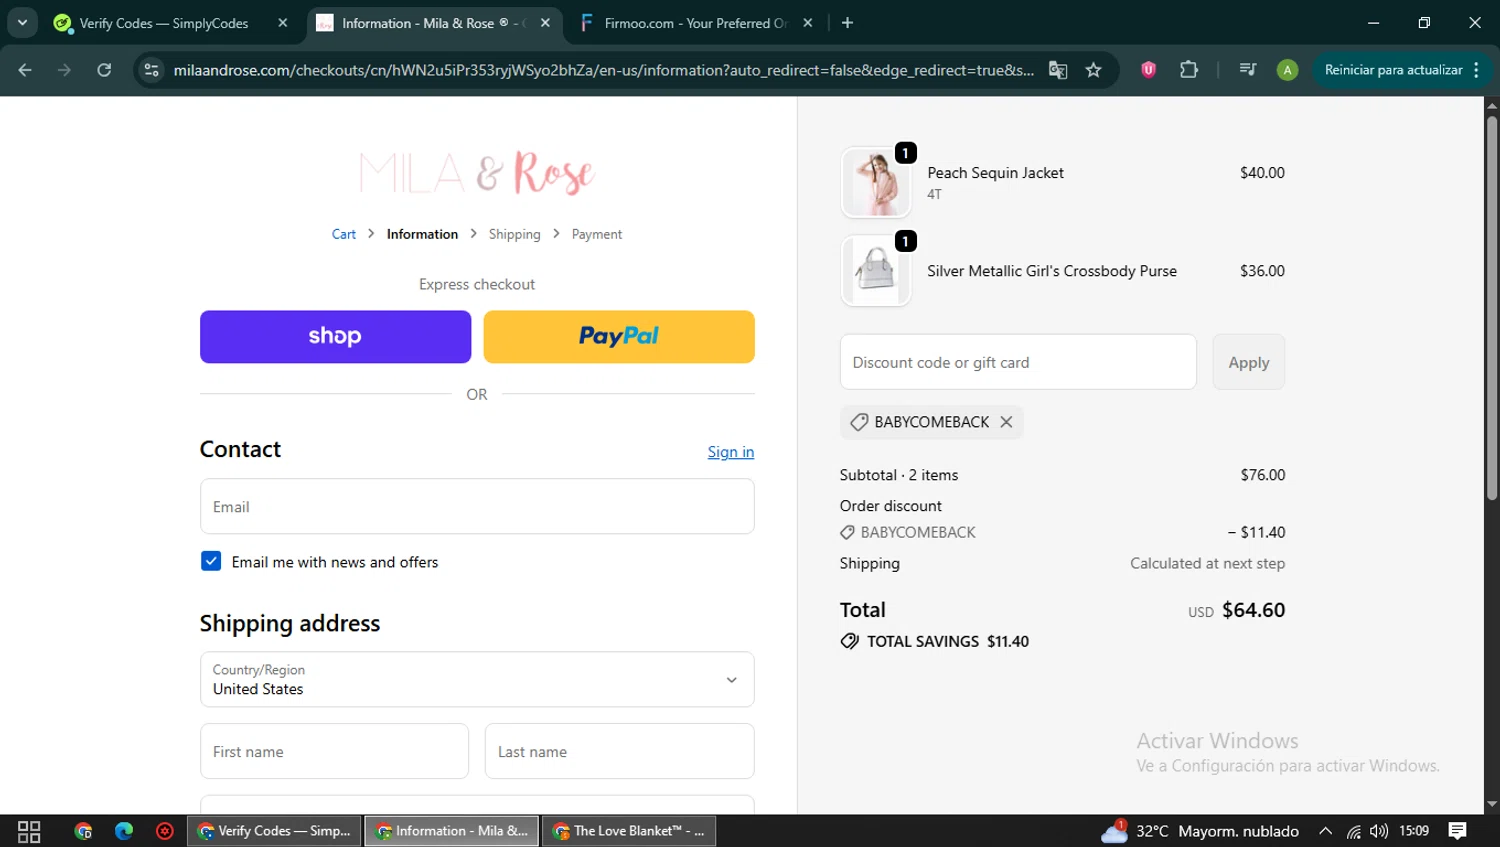Switch to the Firmoo.com tab

click(x=697, y=23)
